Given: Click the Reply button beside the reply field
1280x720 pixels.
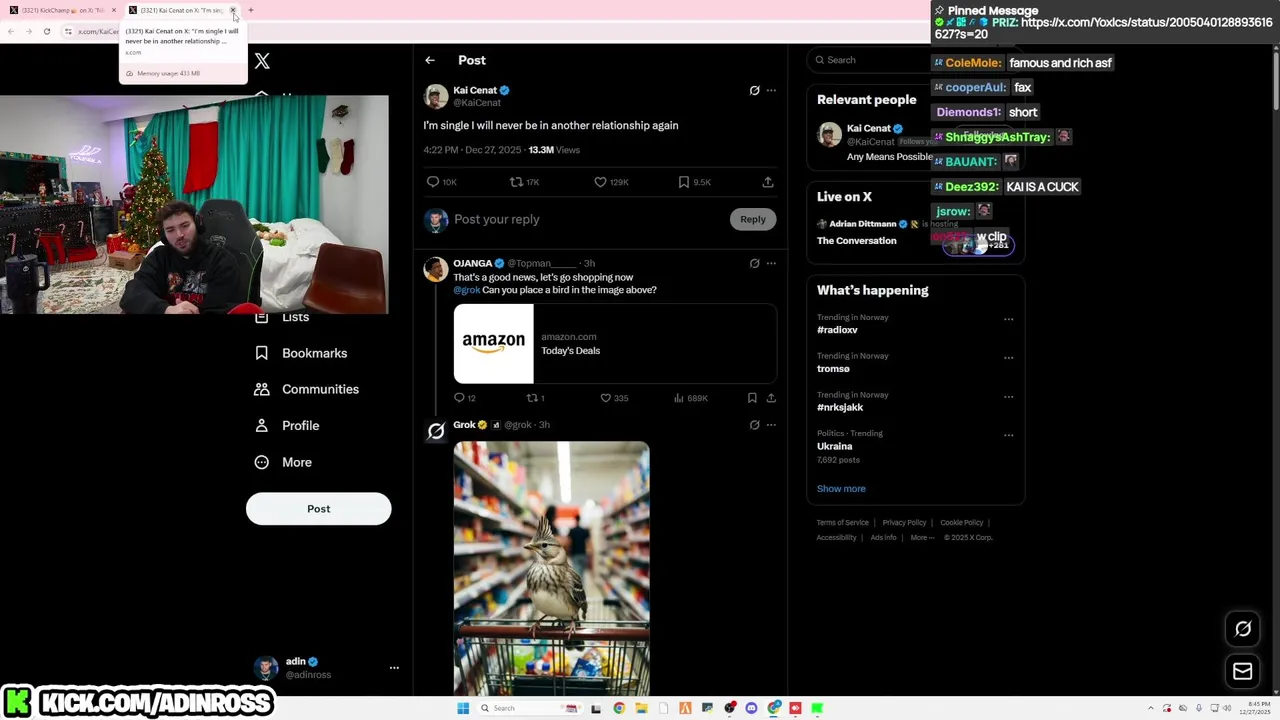Looking at the screenshot, I should pyautogui.click(x=753, y=219).
